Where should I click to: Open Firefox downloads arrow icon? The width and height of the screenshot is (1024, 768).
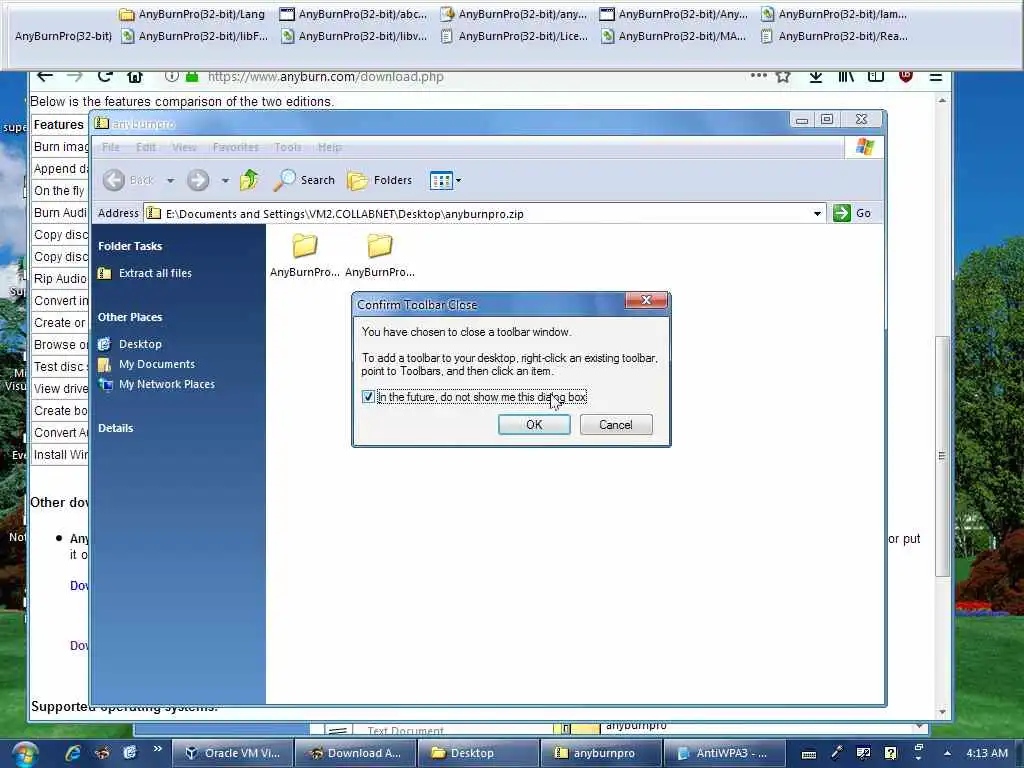[x=816, y=76]
